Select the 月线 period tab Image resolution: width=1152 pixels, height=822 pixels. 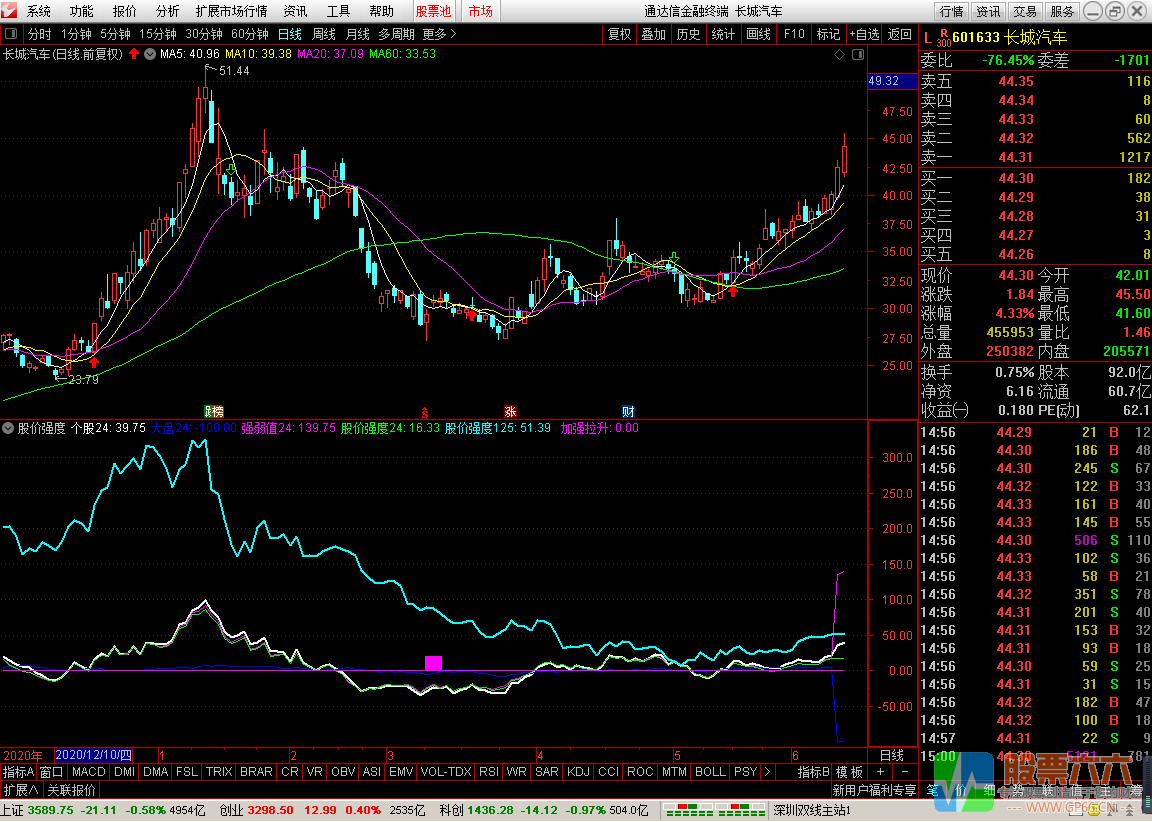coord(357,35)
